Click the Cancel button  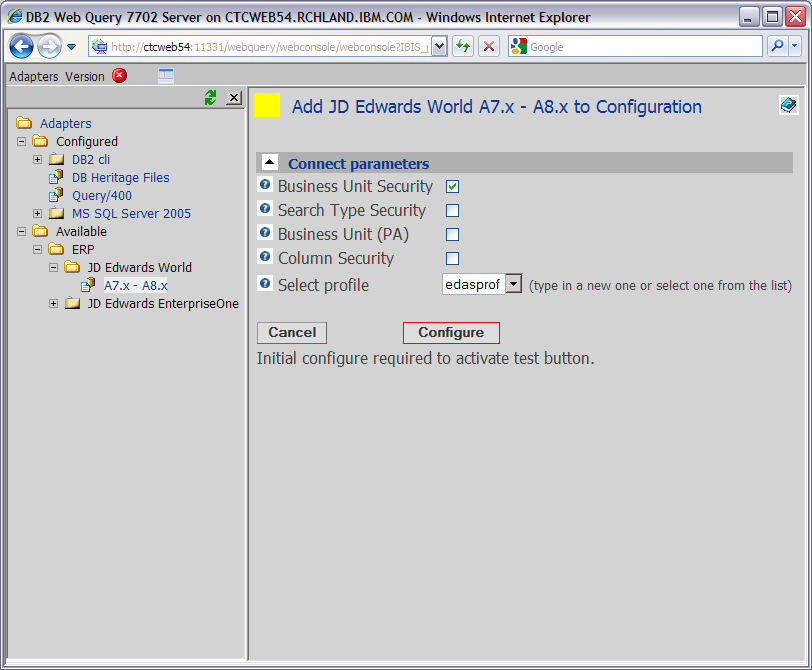pyautogui.click(x=292, y=332)
